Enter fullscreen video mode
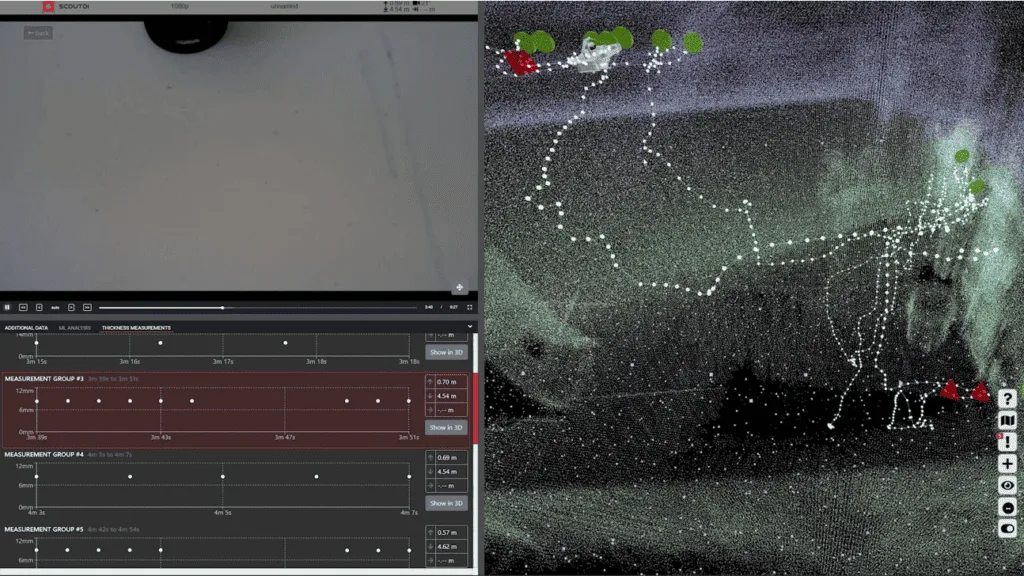1024x576 pixels. click(470, 308)
